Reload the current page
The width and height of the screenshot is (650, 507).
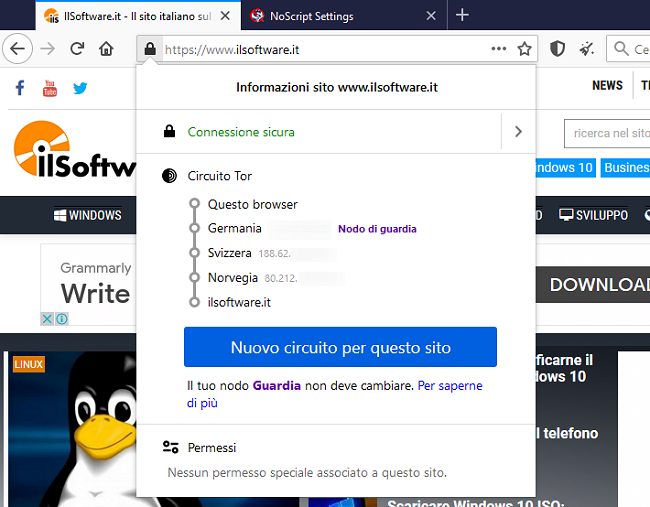pos(77,49)
